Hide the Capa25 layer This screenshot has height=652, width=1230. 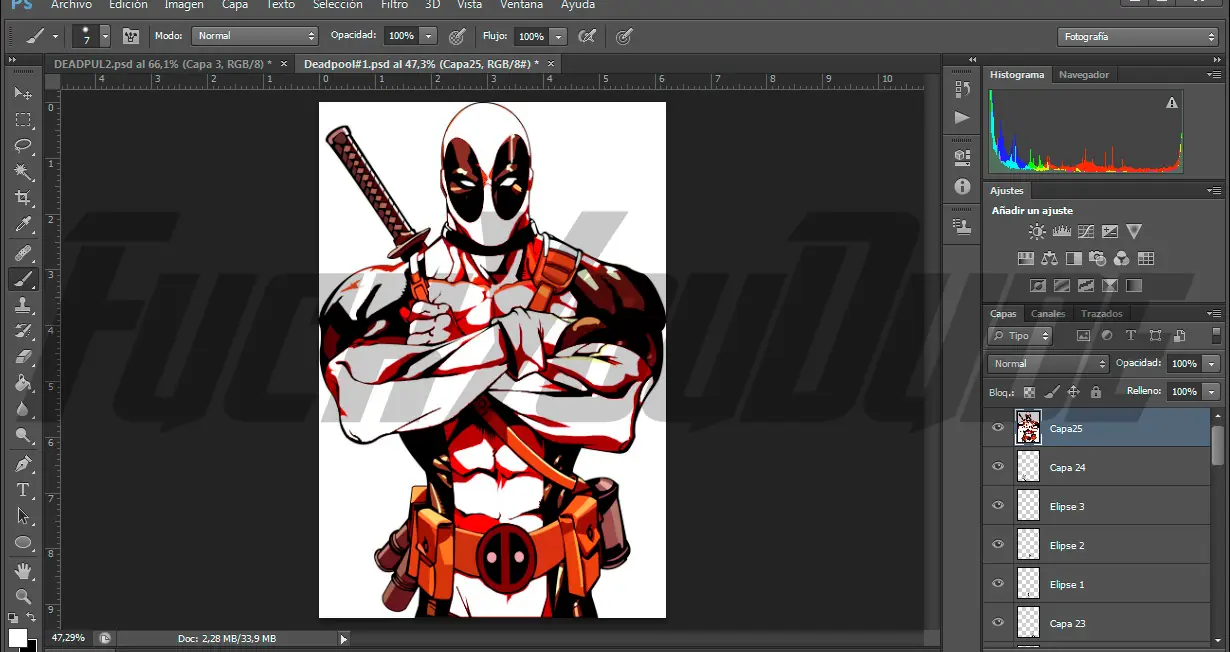(x=997, y=428)
